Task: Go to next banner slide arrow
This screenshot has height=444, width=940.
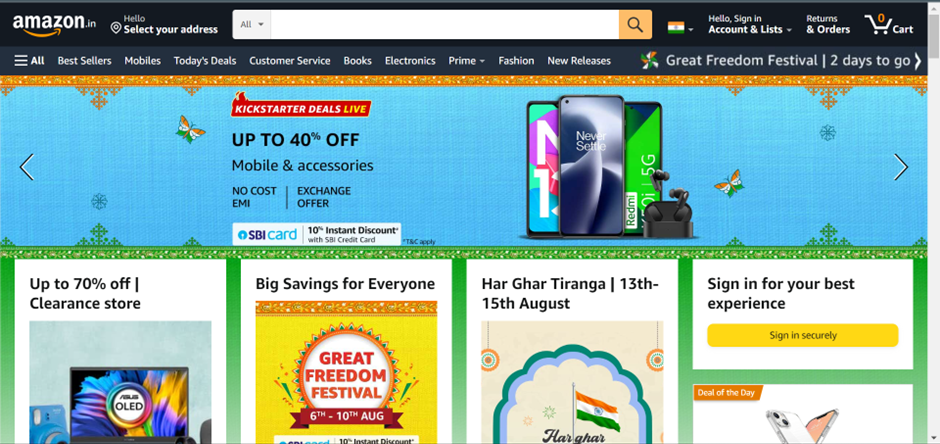Action: [901, 167]
